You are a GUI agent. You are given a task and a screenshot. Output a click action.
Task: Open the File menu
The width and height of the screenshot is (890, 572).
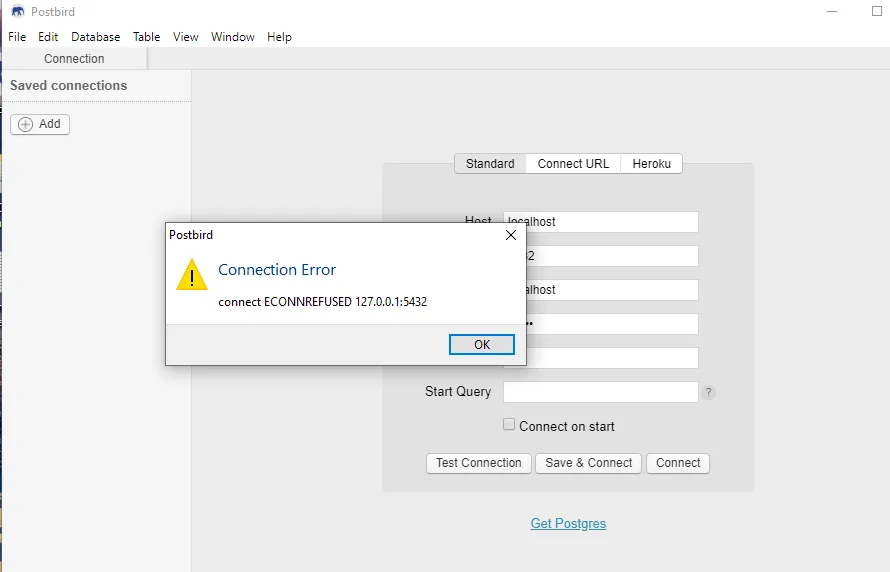(x=17, y=37)
